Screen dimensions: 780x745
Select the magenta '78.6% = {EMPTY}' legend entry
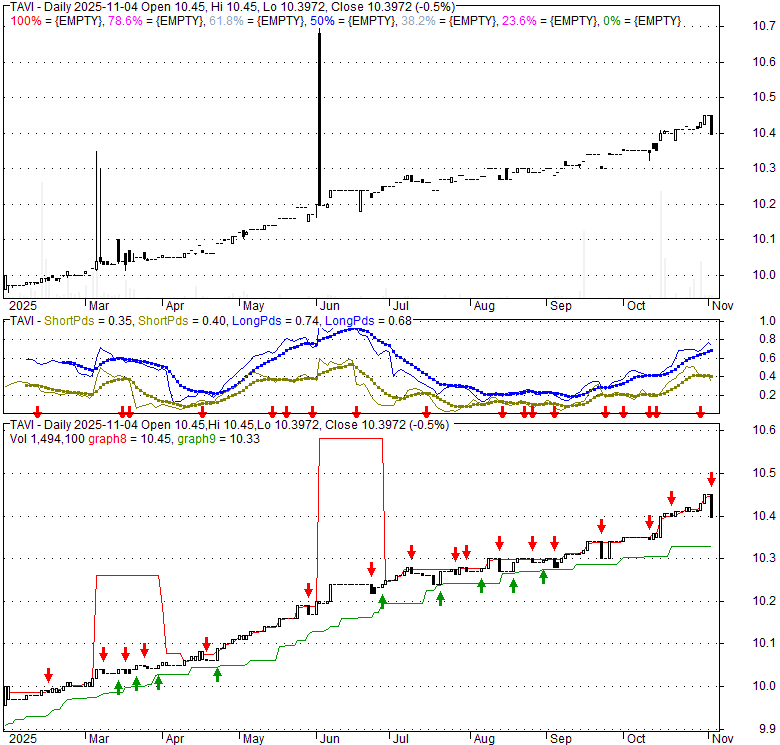pos(155,21)
